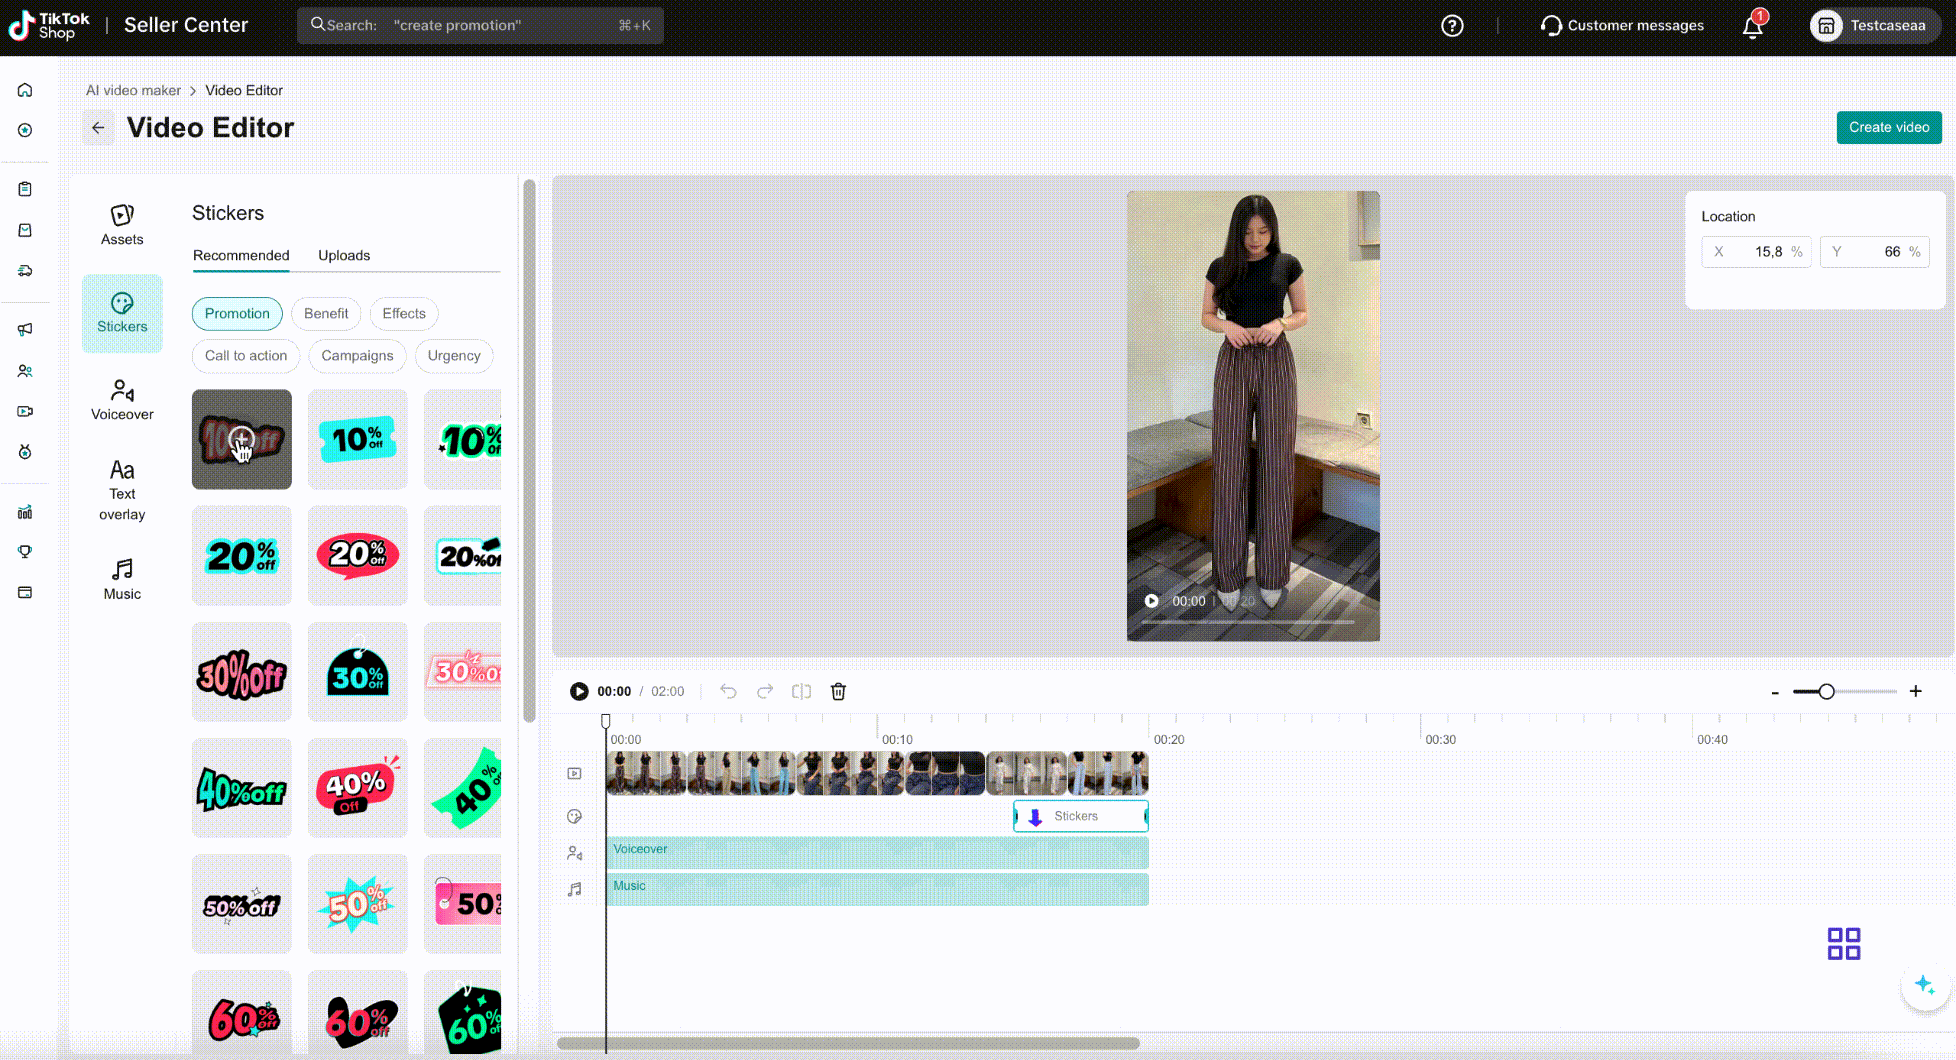Click the Create video button
This screenshot has width=1956, height=1060.
(1889, 127)
